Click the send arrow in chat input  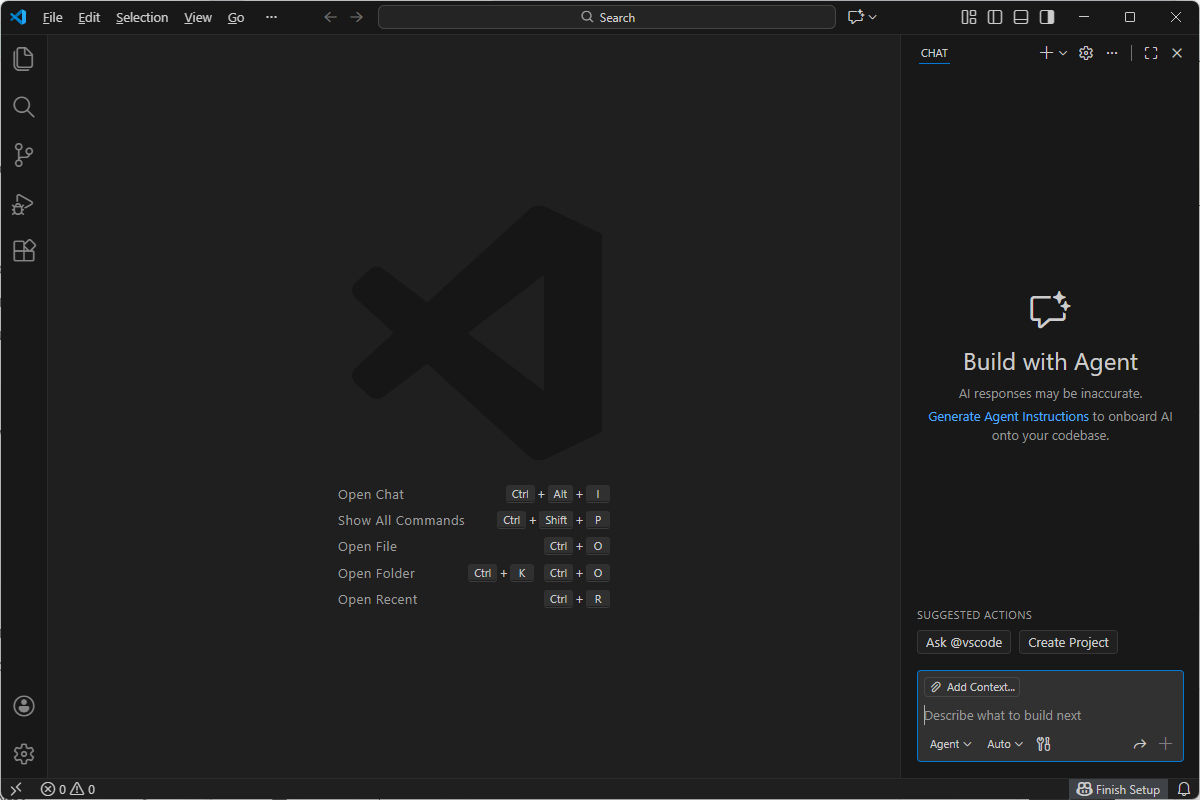coord(1139,744)
